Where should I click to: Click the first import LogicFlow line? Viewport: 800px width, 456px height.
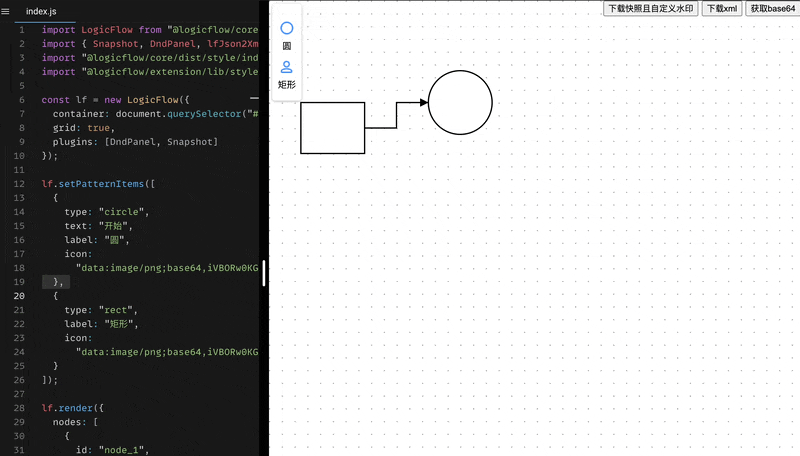150,30
